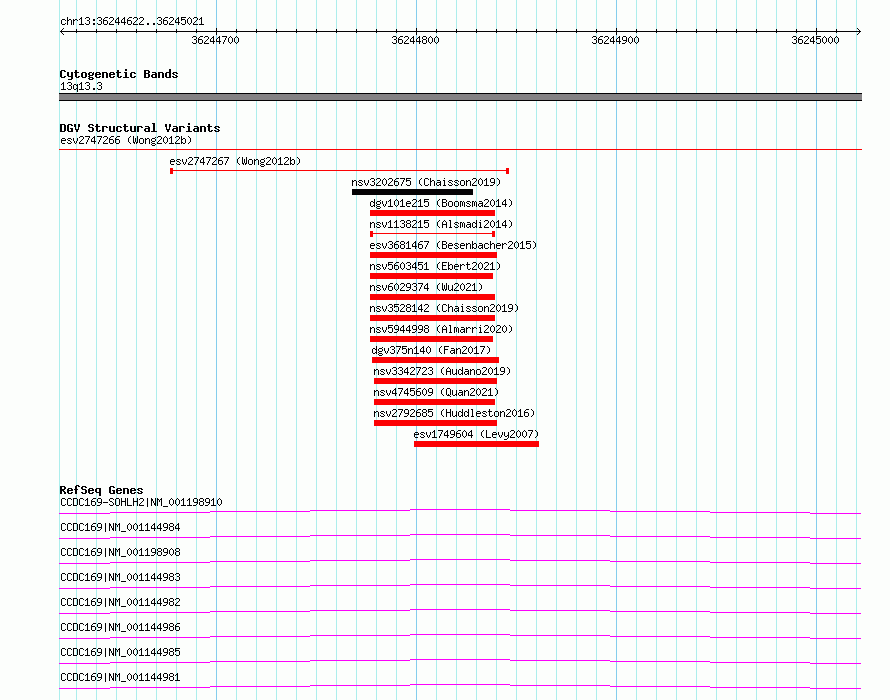Click the DGV Structural Variants track title
890x700 pixels.
(139, 128)
